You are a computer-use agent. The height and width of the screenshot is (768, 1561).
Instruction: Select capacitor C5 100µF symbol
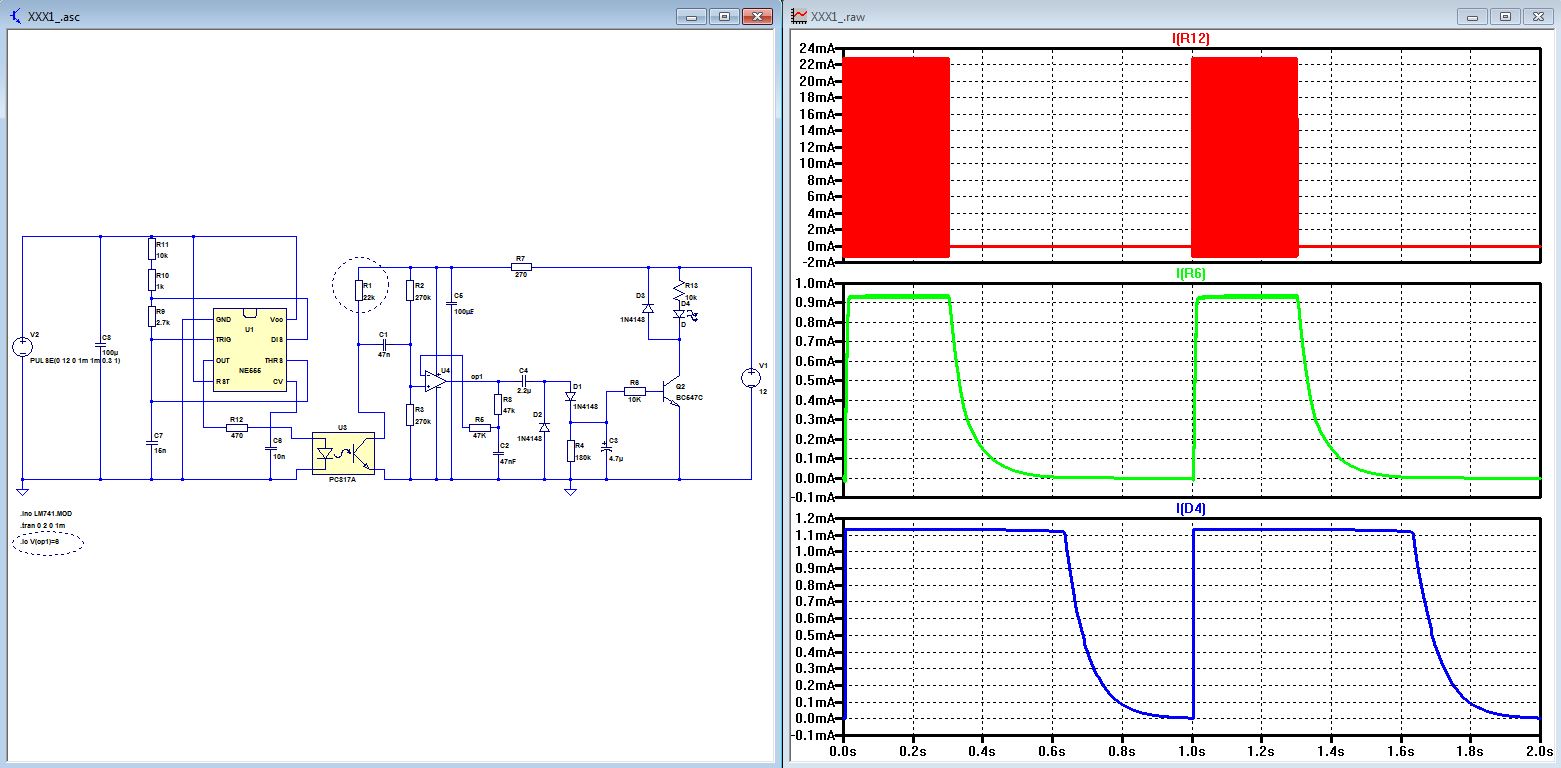[451, 302]
